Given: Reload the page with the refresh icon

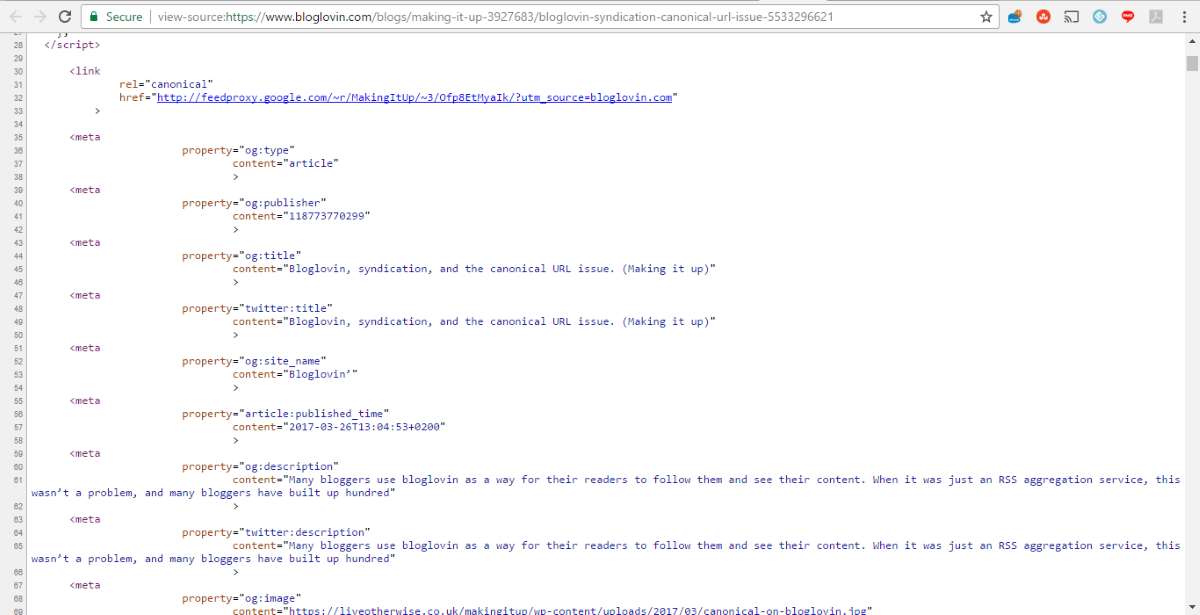Looking at the screenshot, I should [x=64, y=17].
